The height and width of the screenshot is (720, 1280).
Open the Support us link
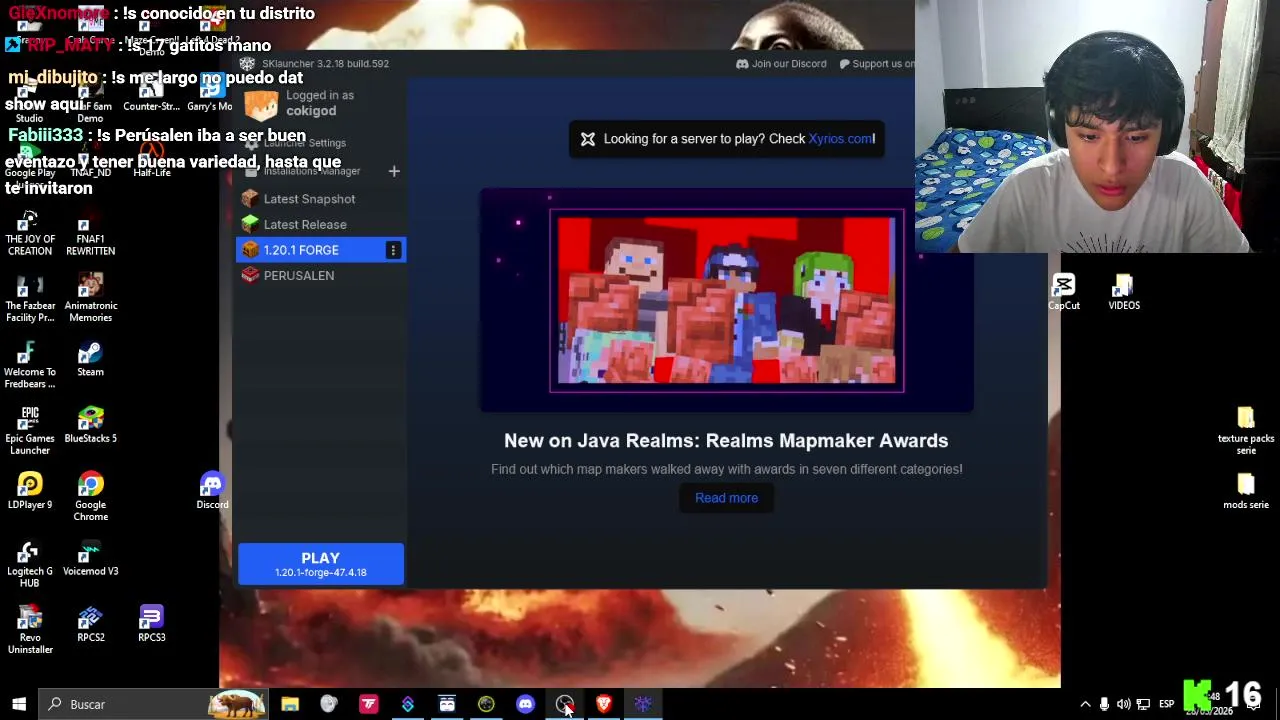(x=876, y=64)
